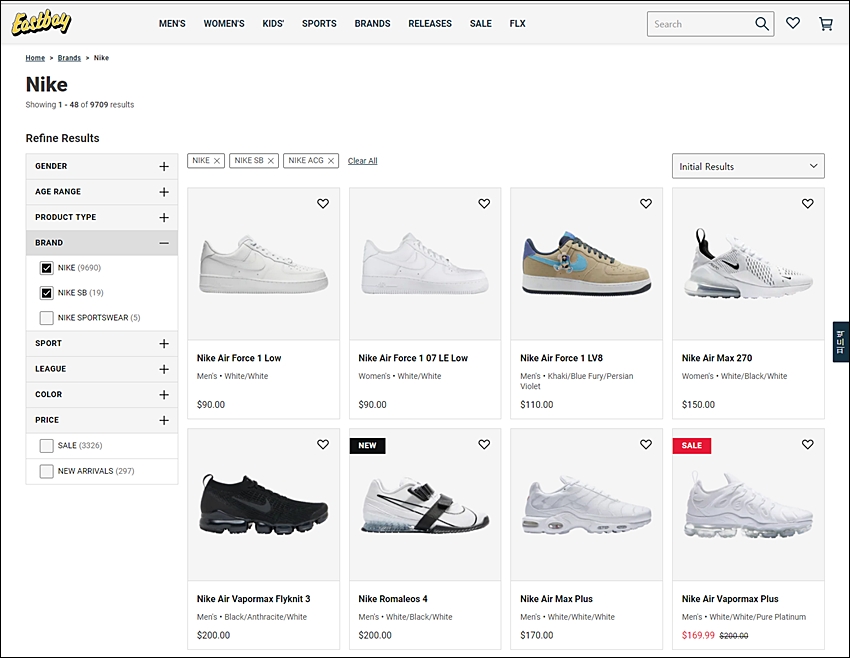Favorite the Nike Air Vapormax Plus
Screen dimensions: 850x658
click(x=808, y=444)
